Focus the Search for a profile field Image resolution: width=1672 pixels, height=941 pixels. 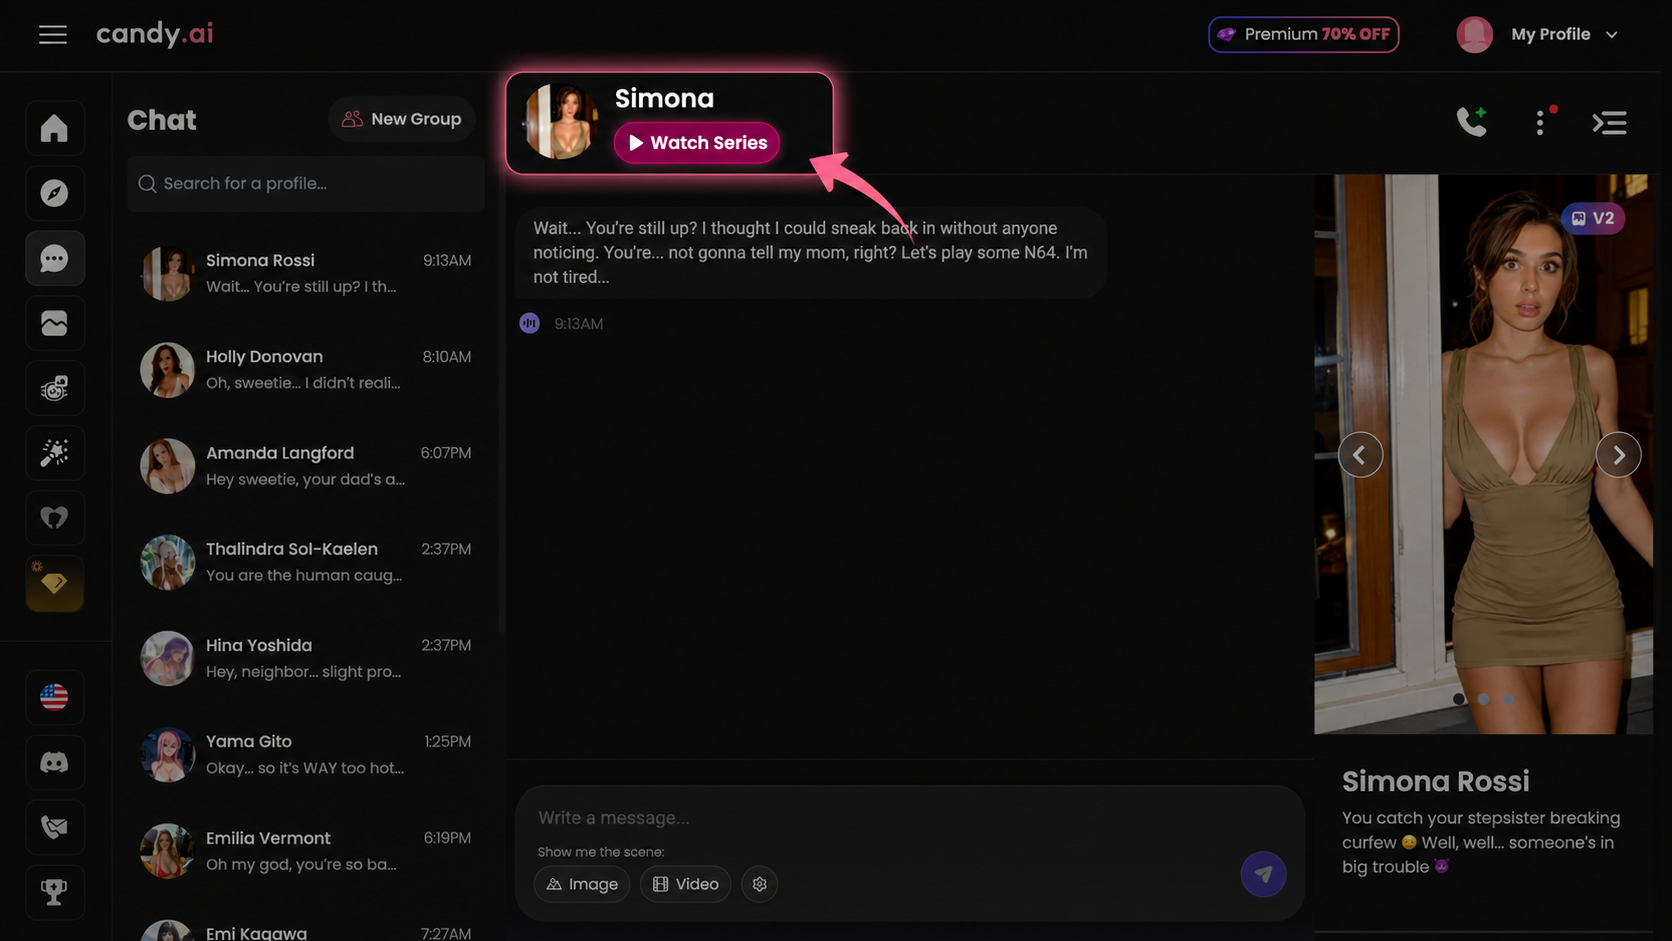click(x=306, y=184)
